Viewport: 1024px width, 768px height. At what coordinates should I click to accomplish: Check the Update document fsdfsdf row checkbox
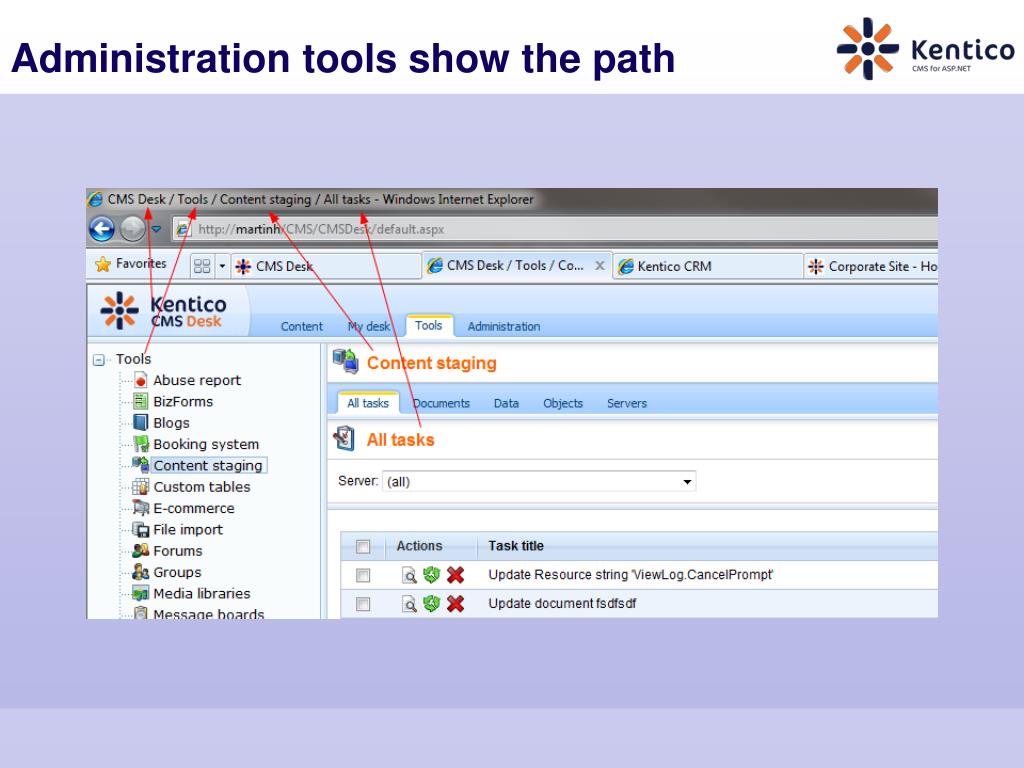tap(363, 604)
